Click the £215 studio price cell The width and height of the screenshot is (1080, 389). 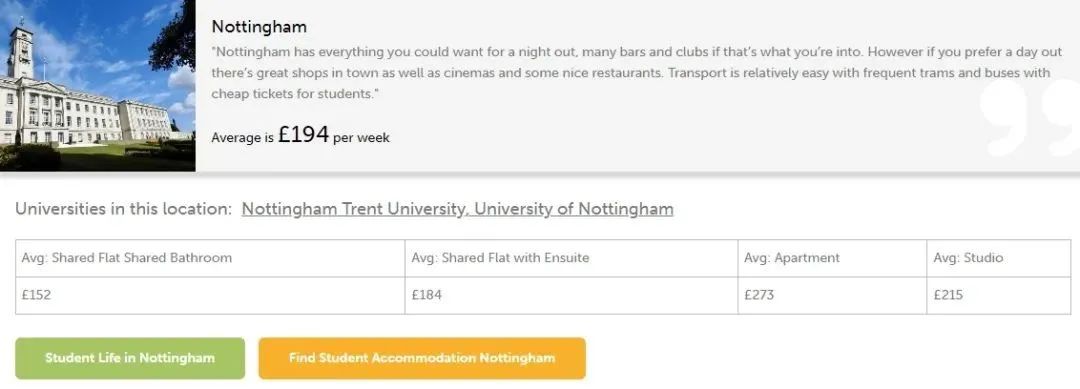pyautogui.click(x=999, y=295)
